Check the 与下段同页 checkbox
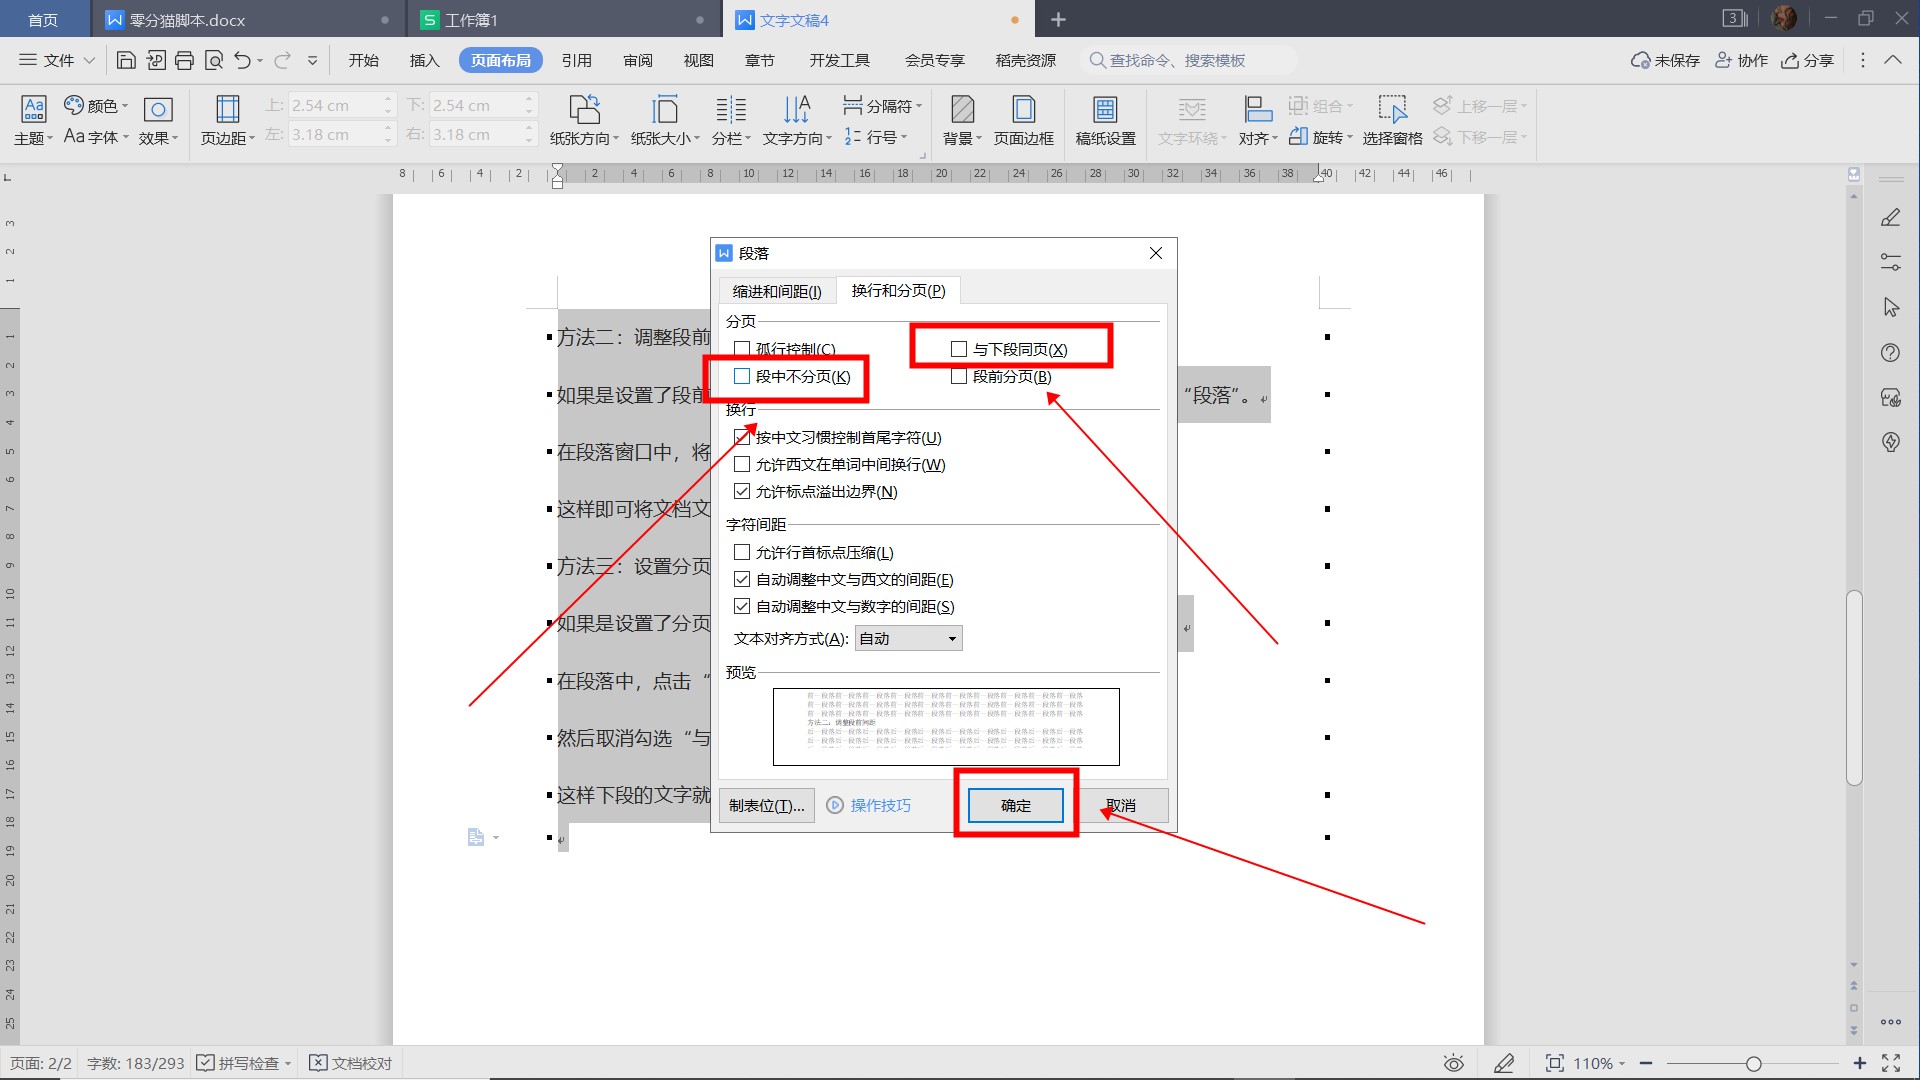This screenshot has width=1920, height=1080. click(x=959, y=349)
